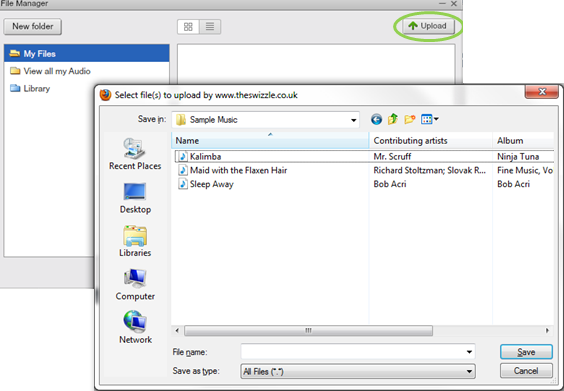Click scroll right arrow of file list

(547, 330)
